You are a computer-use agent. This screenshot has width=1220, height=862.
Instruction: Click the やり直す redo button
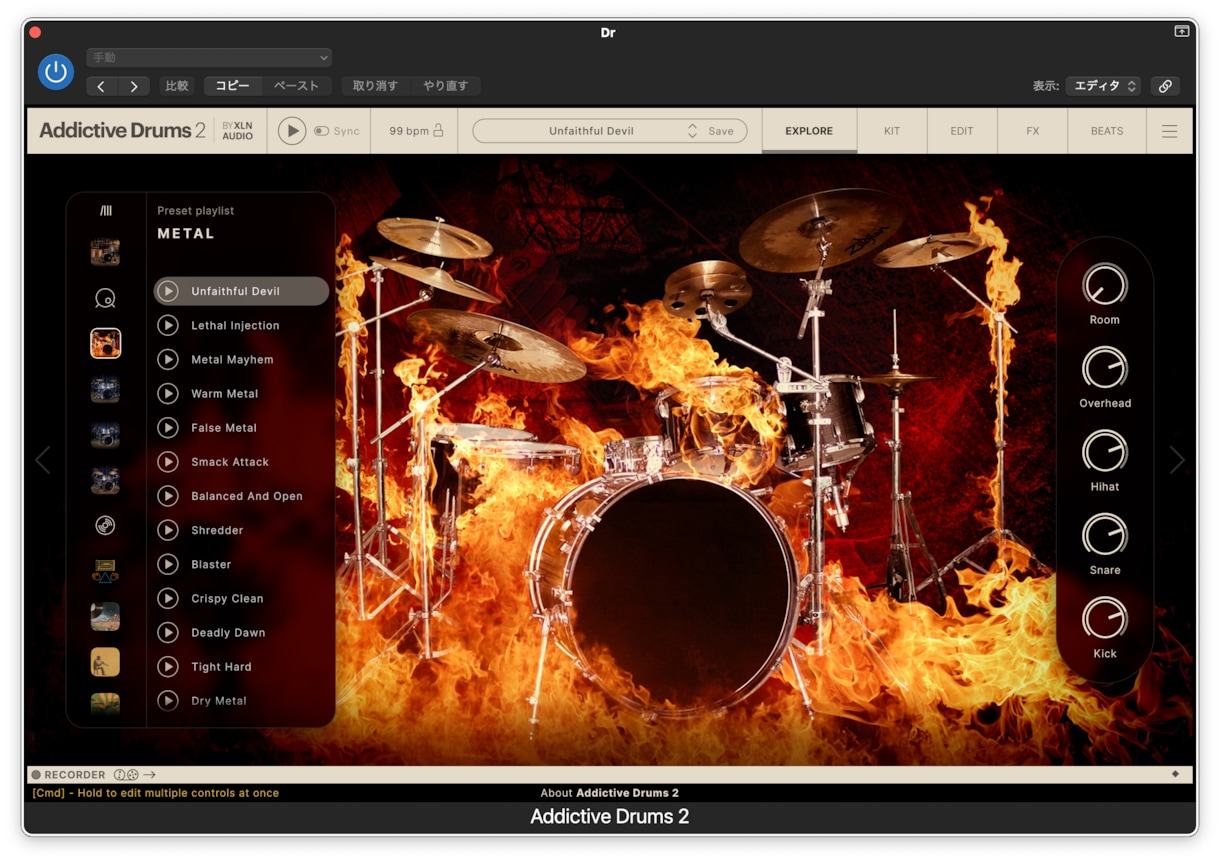click(x=445, y=86)
